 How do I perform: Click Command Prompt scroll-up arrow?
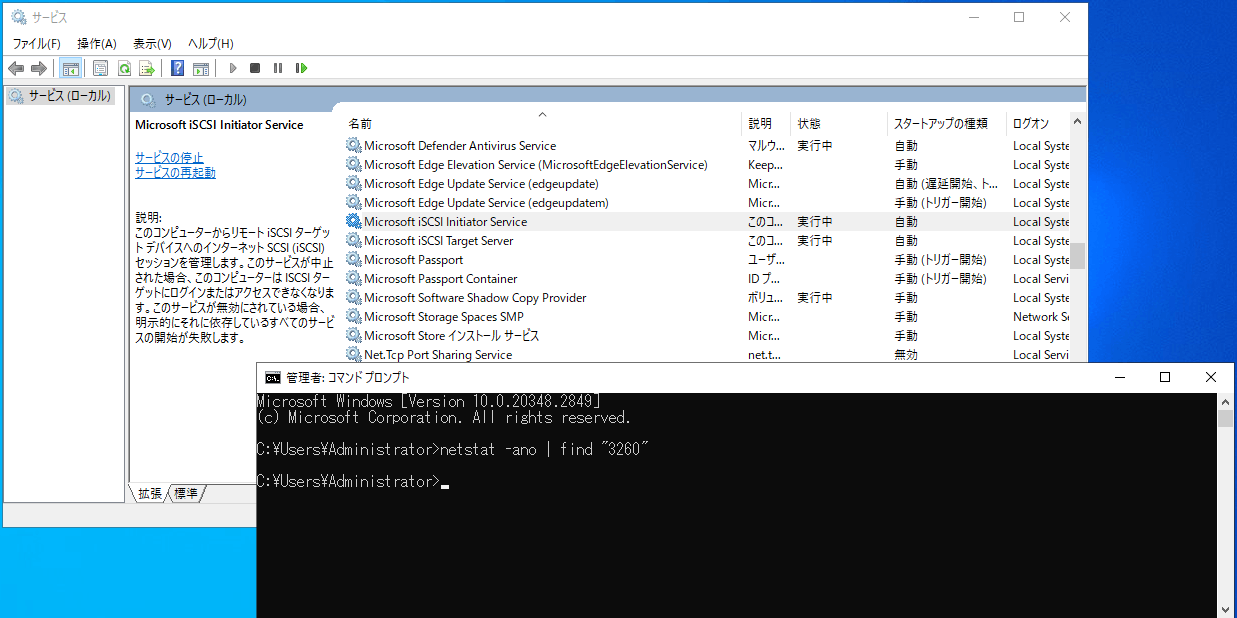tap(1226, 401)
